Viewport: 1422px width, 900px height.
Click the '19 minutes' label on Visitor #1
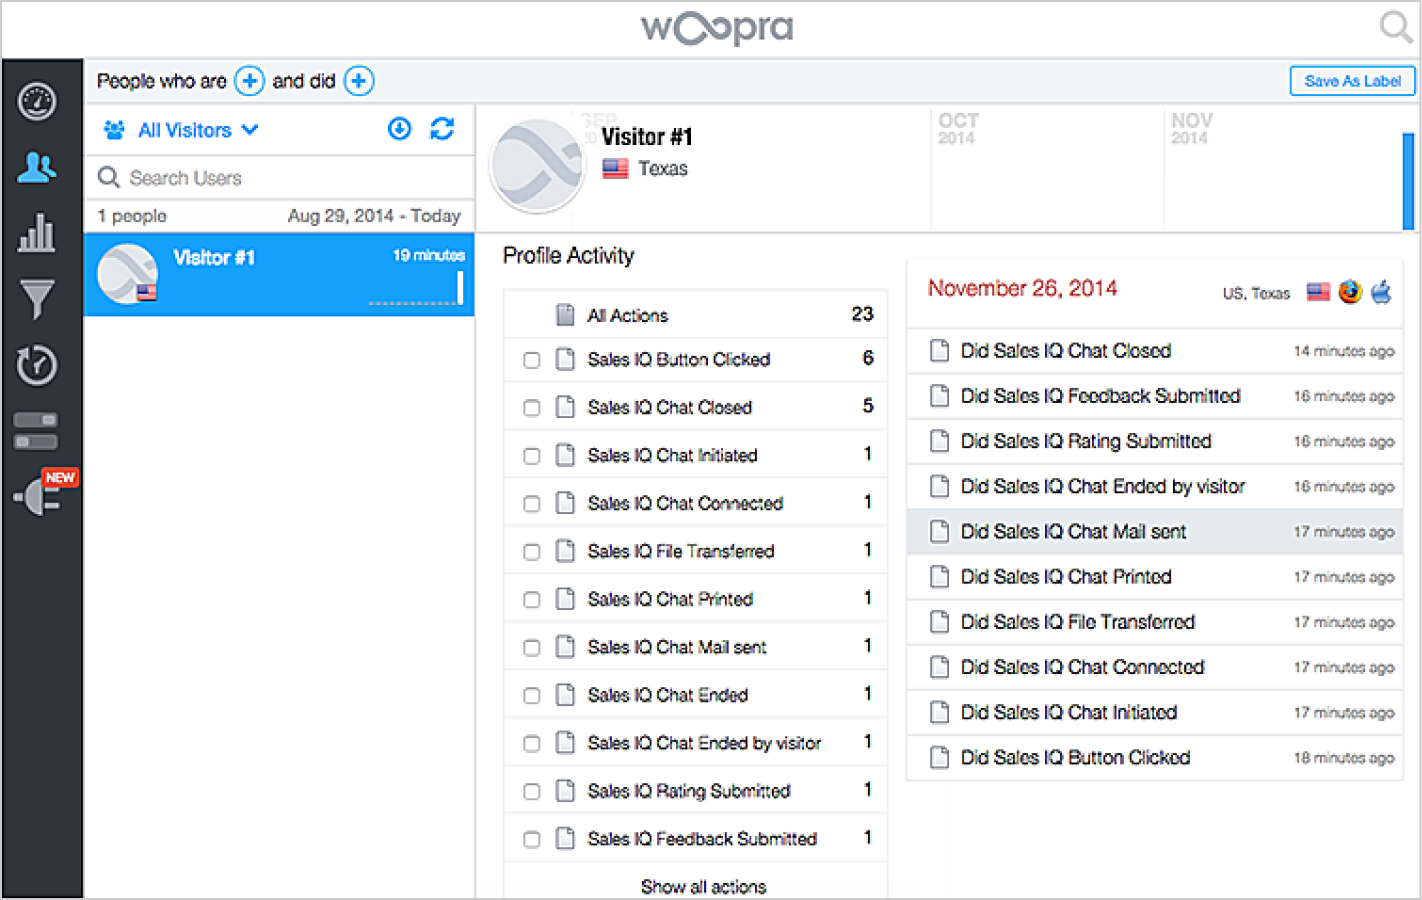click(429, 256)
